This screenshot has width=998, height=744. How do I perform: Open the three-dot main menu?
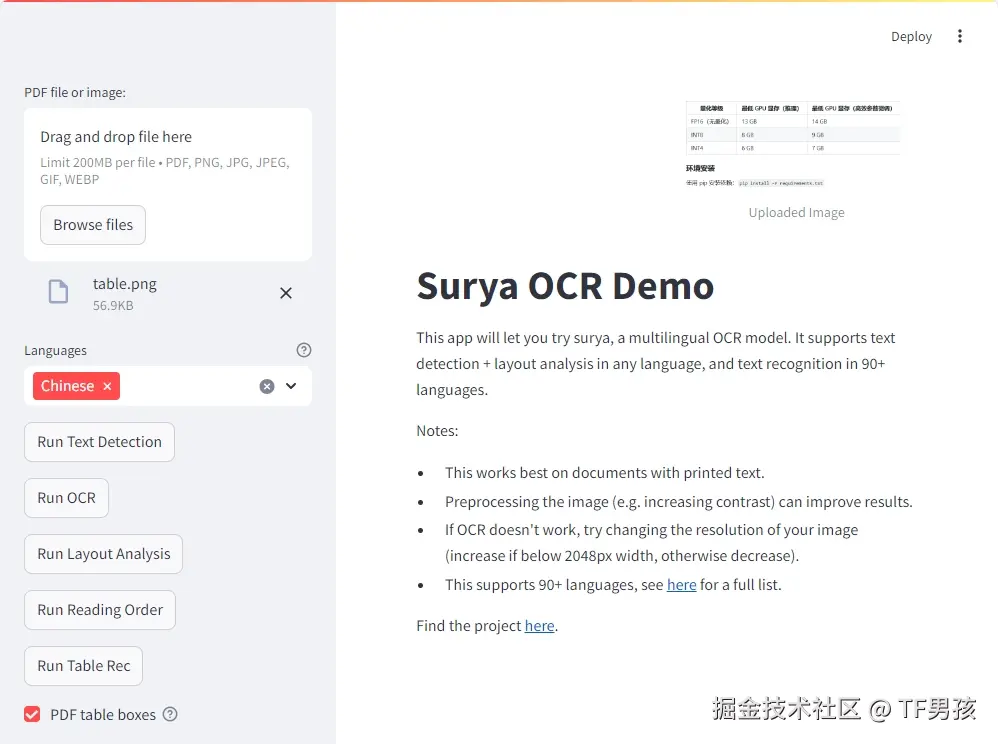click(x=960, y=36)
